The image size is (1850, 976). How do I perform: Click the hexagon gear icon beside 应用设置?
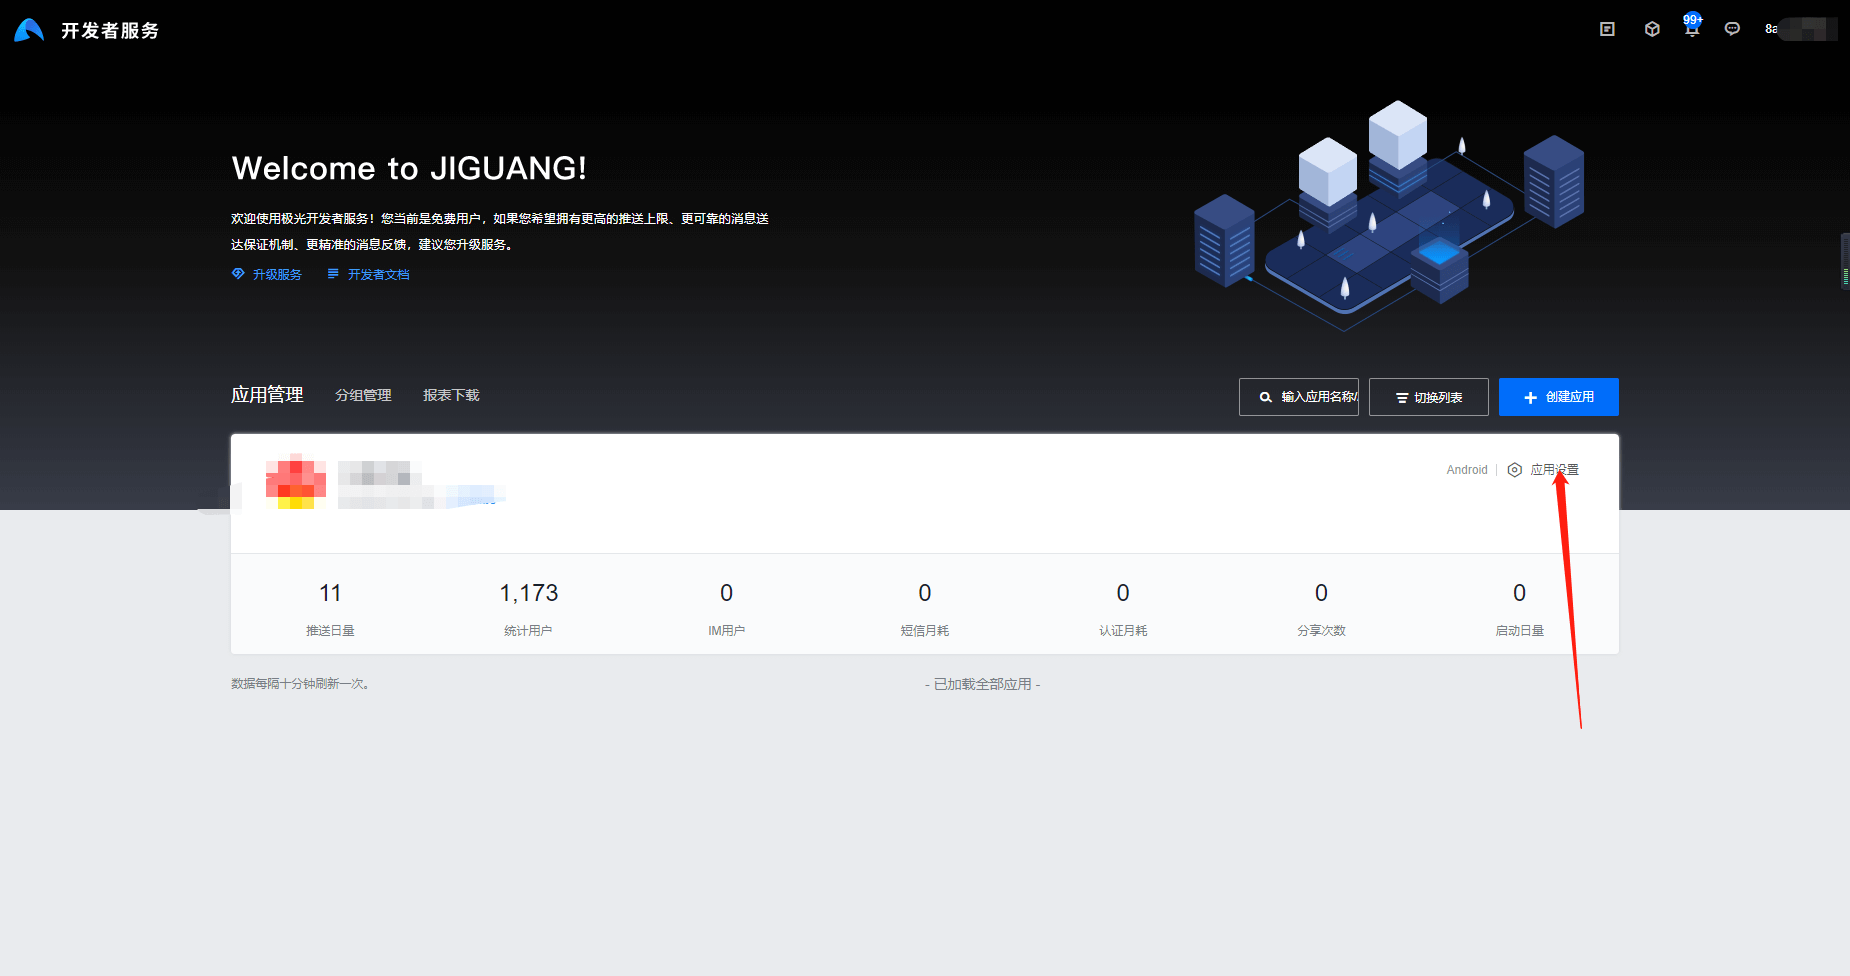coord(1515,470)
